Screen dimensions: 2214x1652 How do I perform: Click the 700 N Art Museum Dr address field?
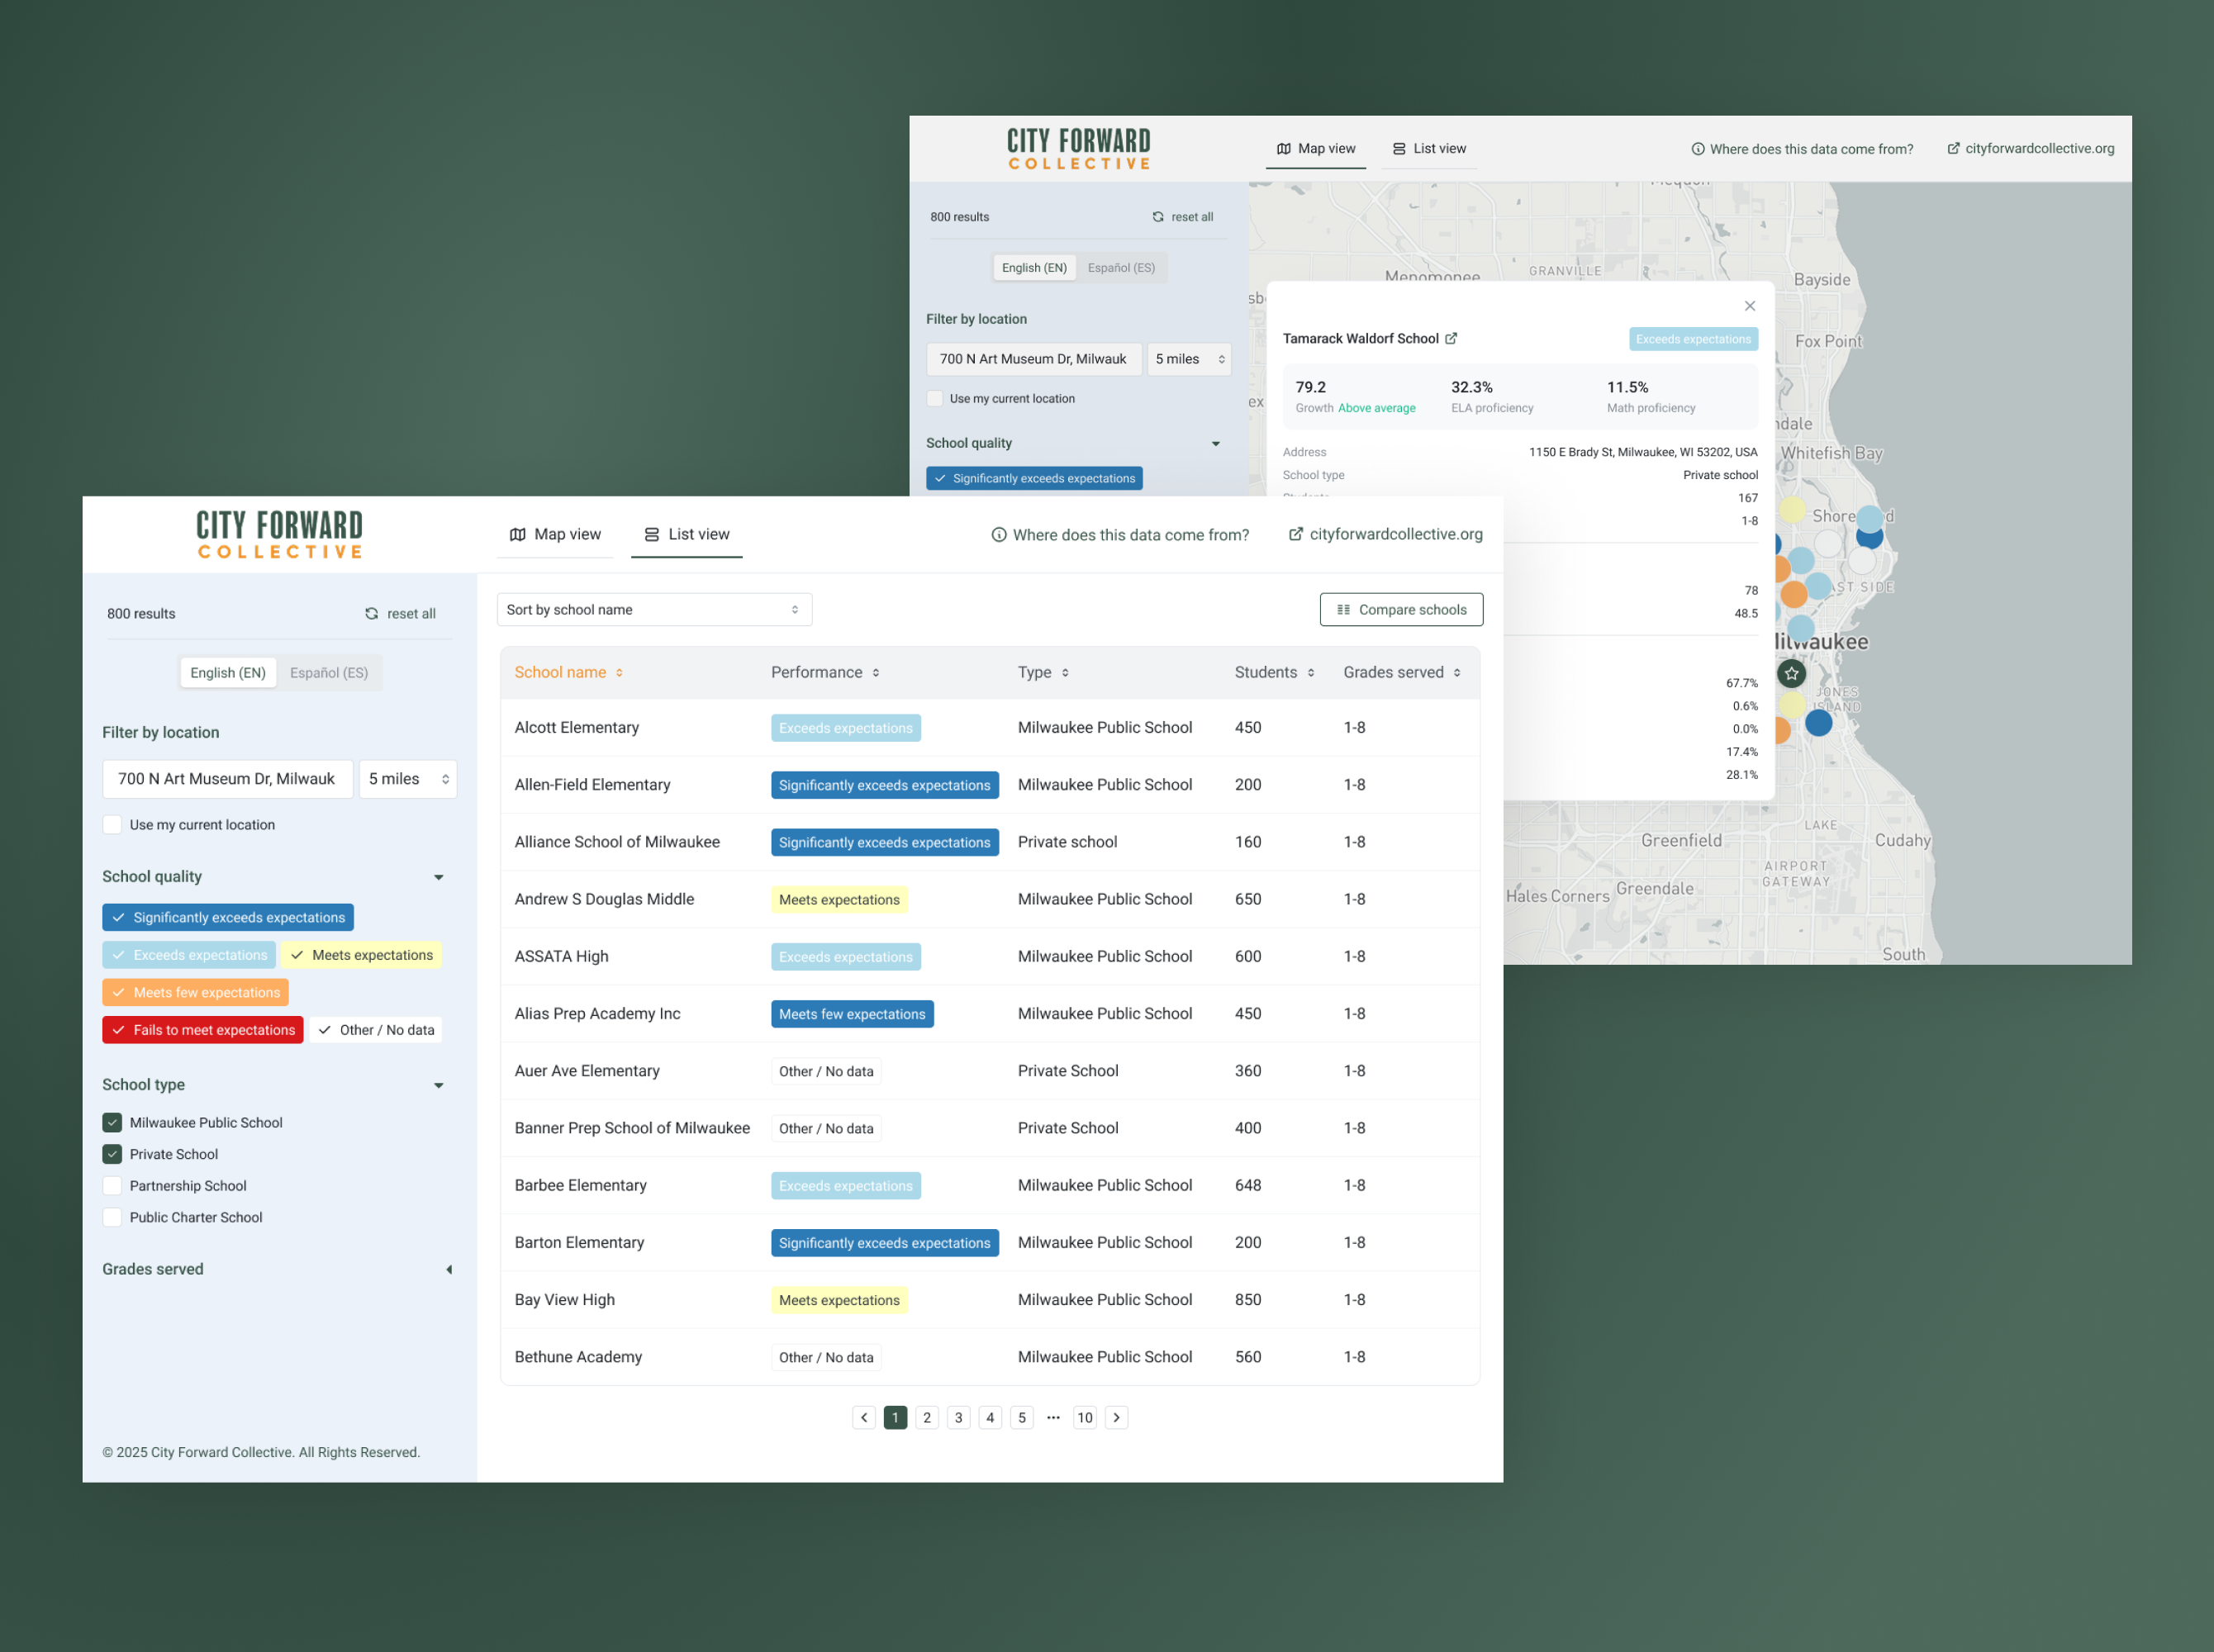click(227, 779)
